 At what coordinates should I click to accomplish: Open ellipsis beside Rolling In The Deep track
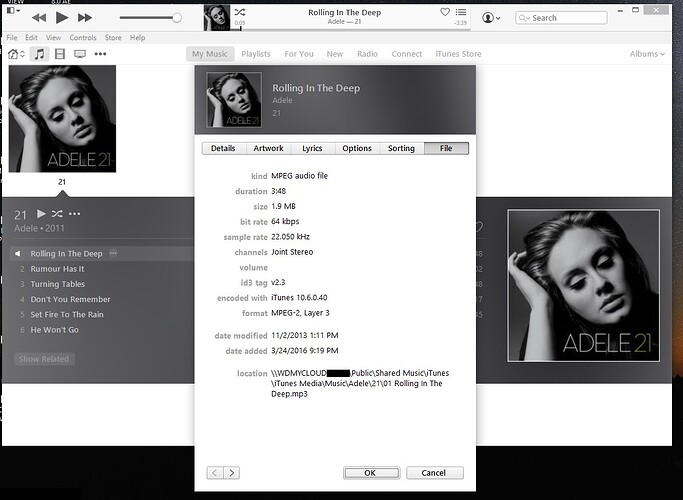point(113,253)
